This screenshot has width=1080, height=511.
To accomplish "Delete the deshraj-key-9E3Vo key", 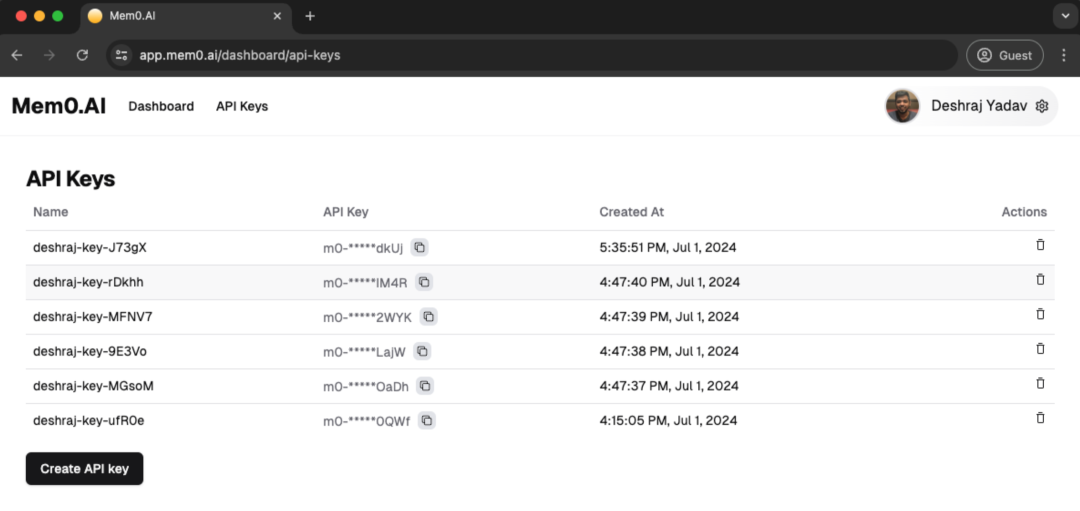I will point(1040,349).
